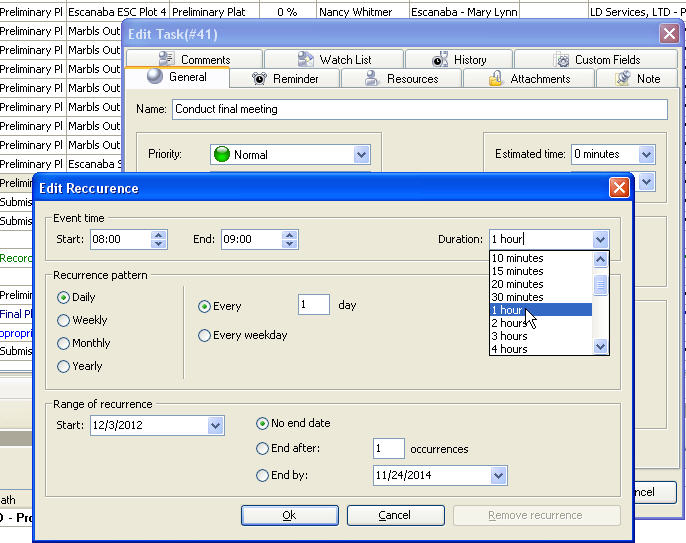
Task: Click Cancel in the Edit Reccurence dialog
Action: 395,515
